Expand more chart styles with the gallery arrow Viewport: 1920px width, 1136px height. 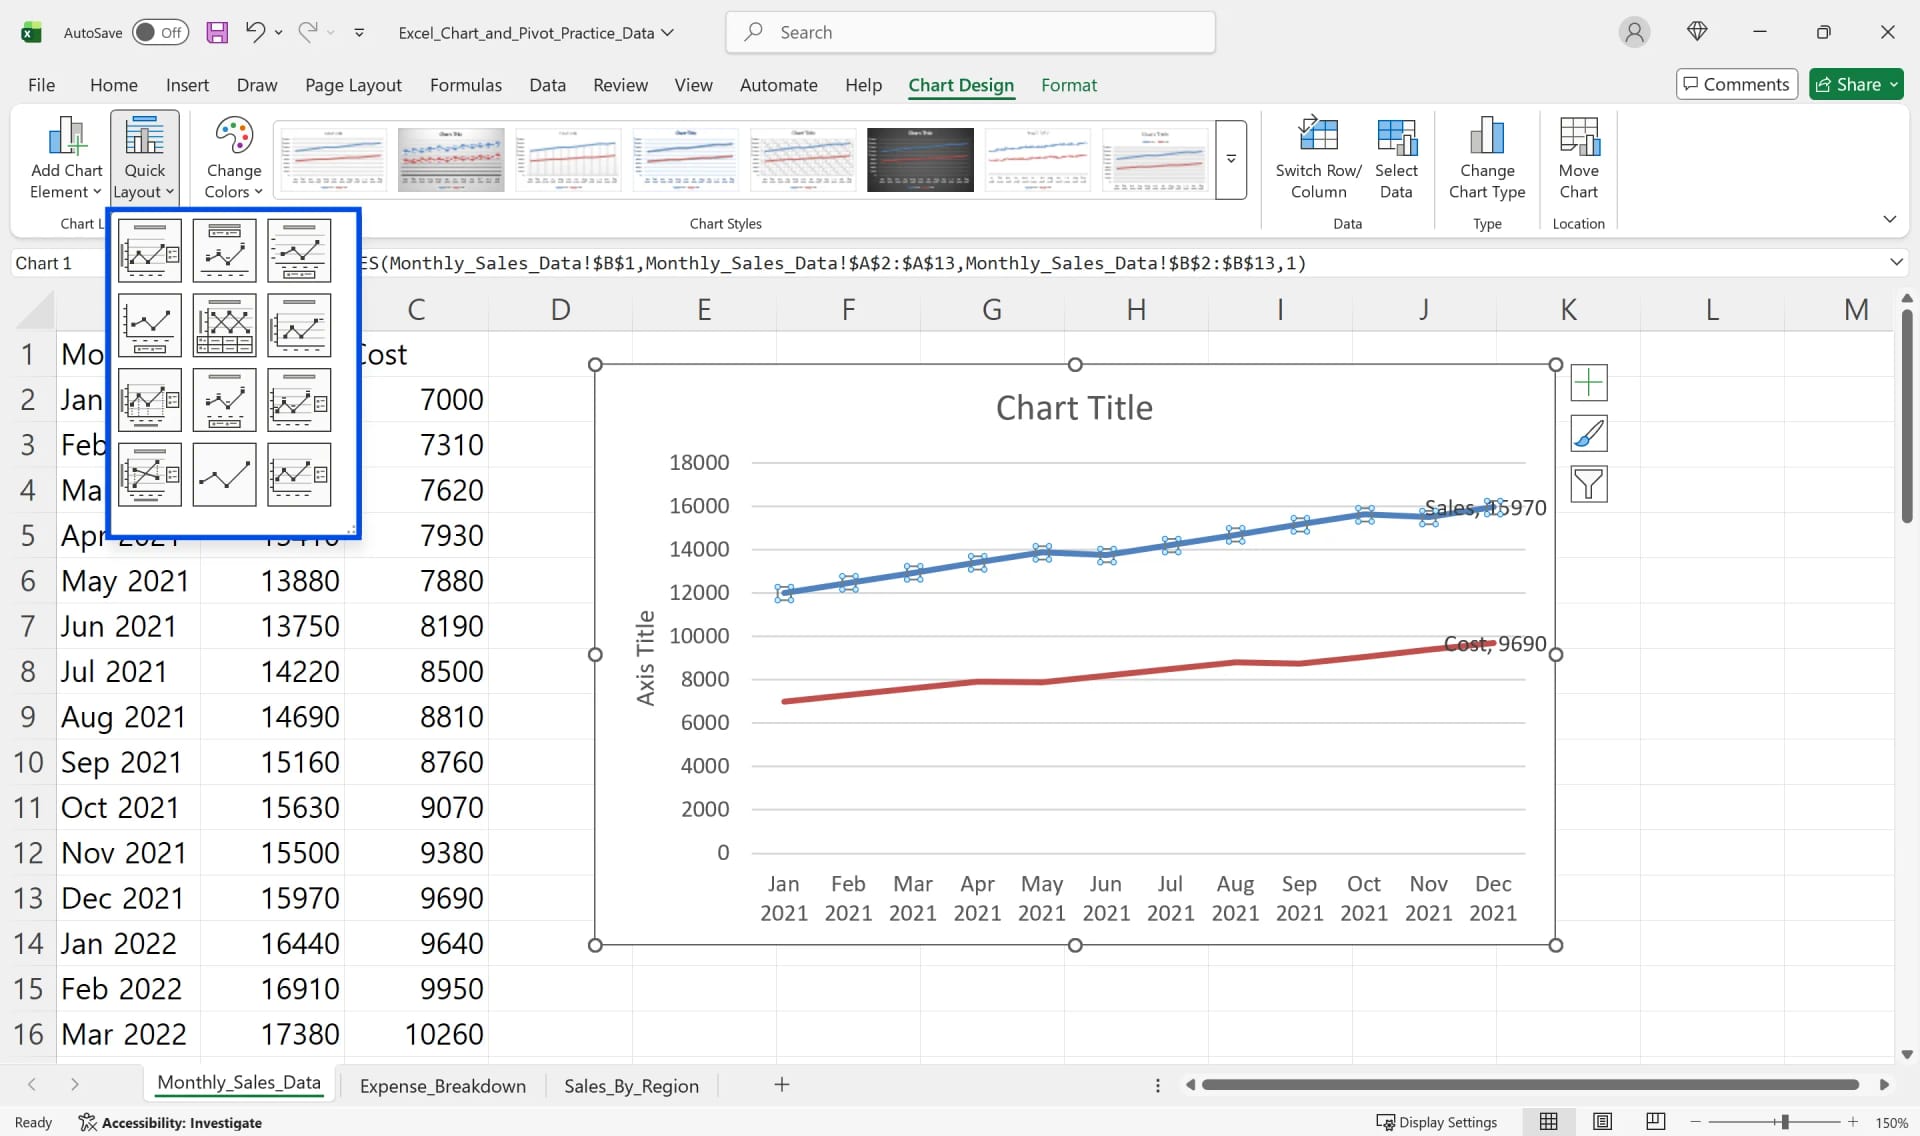(1231, 160)
